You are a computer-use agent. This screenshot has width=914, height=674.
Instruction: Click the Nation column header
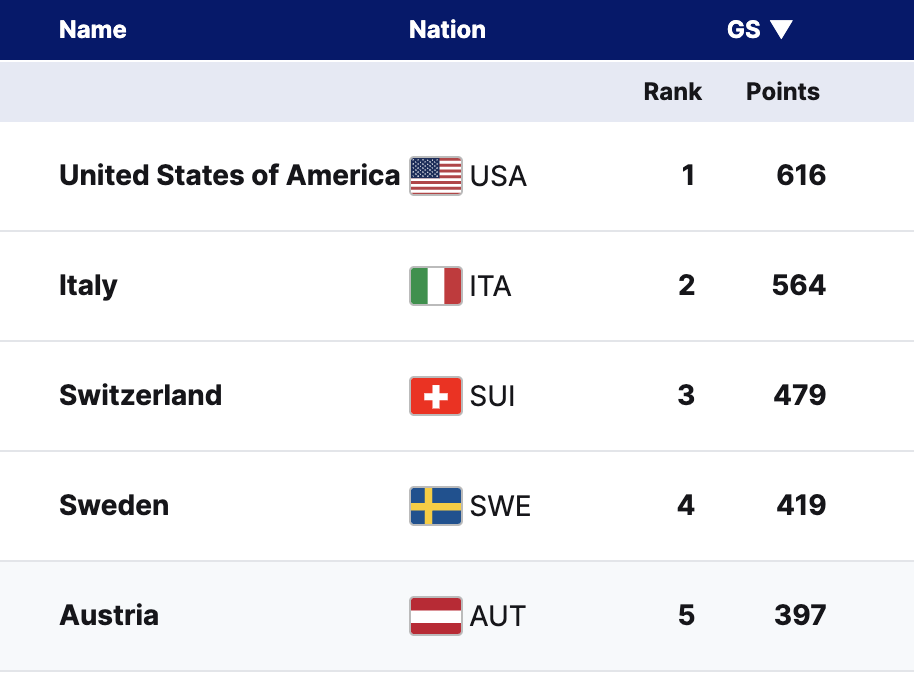(x=447, y=30)
